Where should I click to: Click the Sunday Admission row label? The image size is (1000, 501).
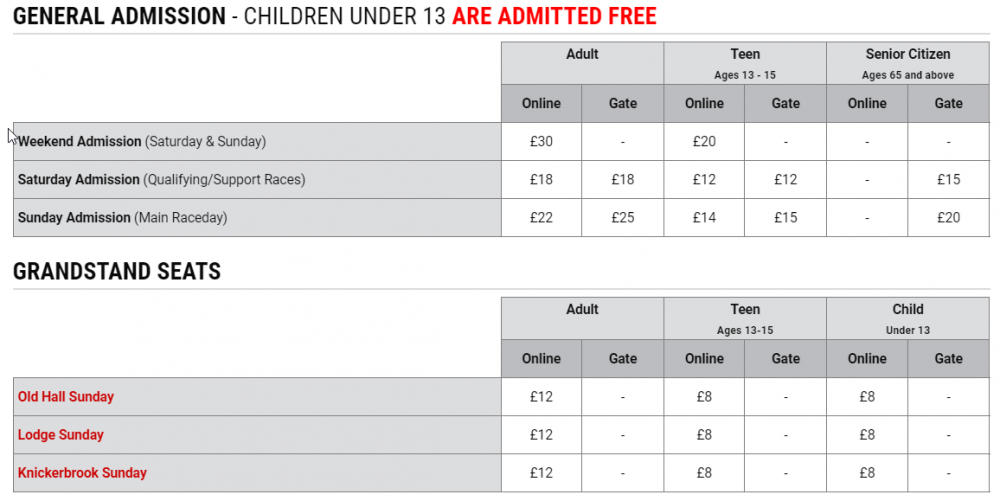tap(75, 218)
